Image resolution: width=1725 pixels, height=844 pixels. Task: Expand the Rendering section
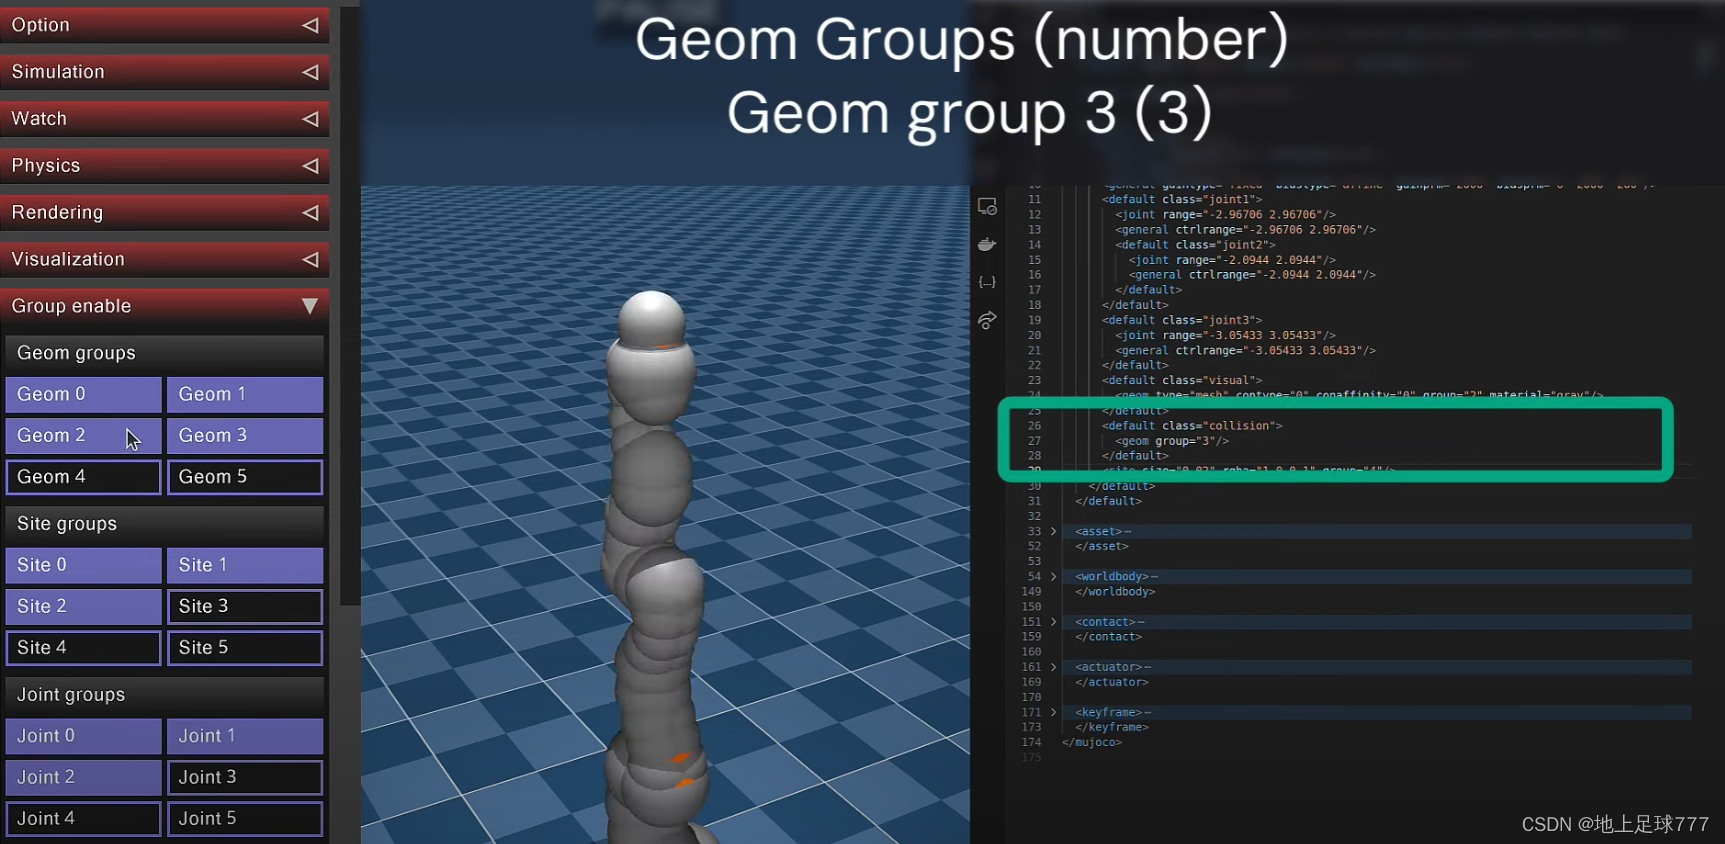pos(164,213)
